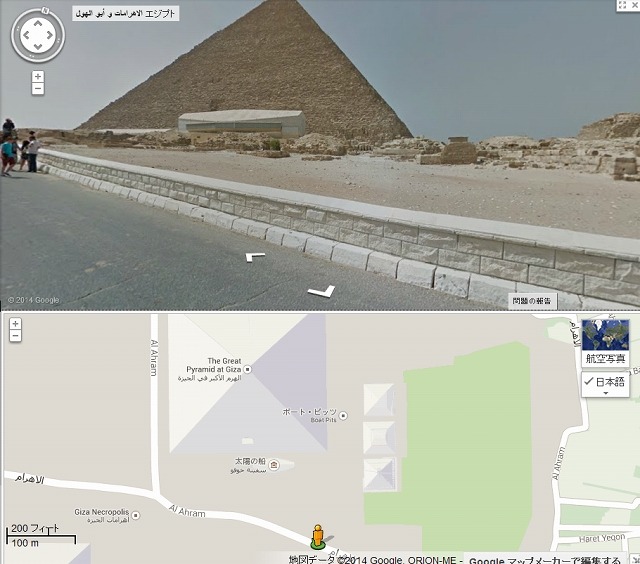This screenshot has height=564, width=640.
Task: Select The Great Pyramid at Giza marker
Action: (247, 369)
